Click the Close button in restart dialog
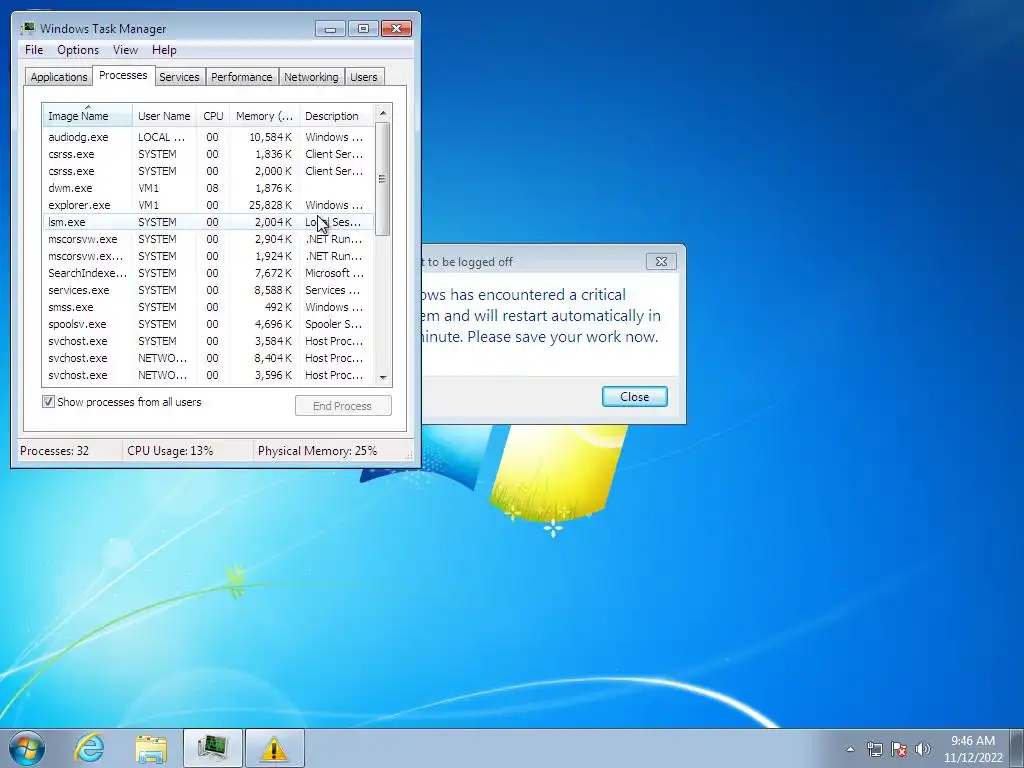The width and height of the screenshot is (1024, 768). click(x=635, y=396)
